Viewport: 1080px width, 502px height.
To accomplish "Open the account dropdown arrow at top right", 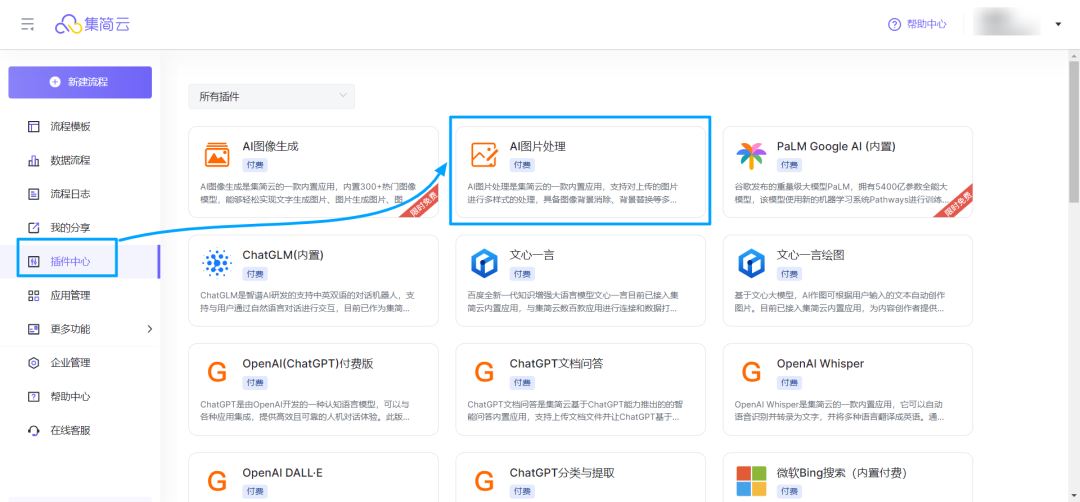I will click(x=1058, y=25).
